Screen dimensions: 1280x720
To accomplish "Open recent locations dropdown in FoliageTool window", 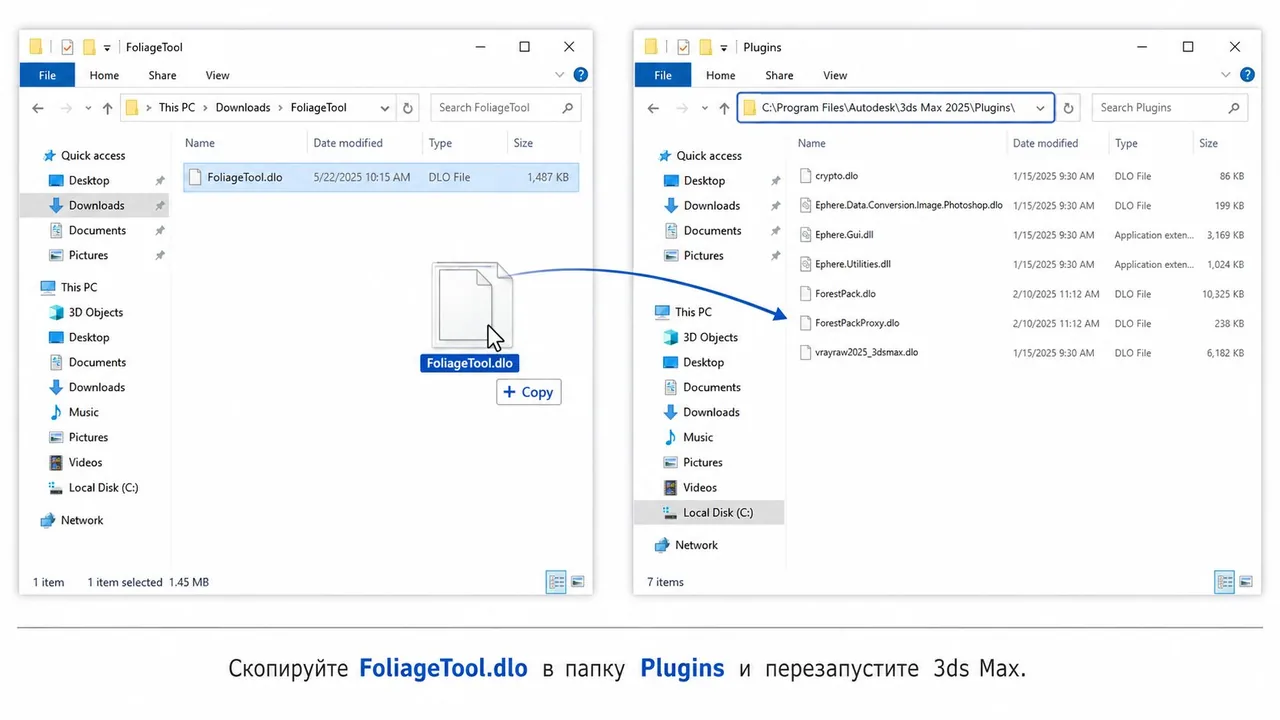I will (88, 108).
